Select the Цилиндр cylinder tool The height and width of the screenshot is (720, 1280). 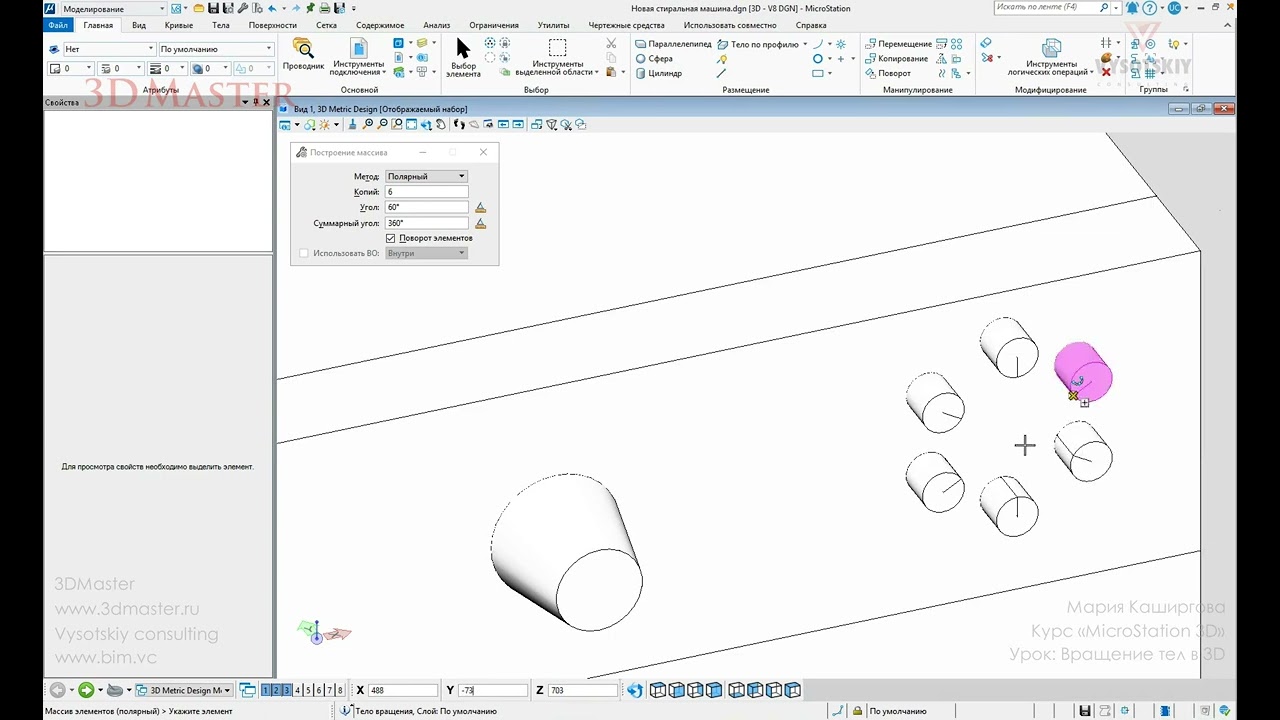(659, 73)
